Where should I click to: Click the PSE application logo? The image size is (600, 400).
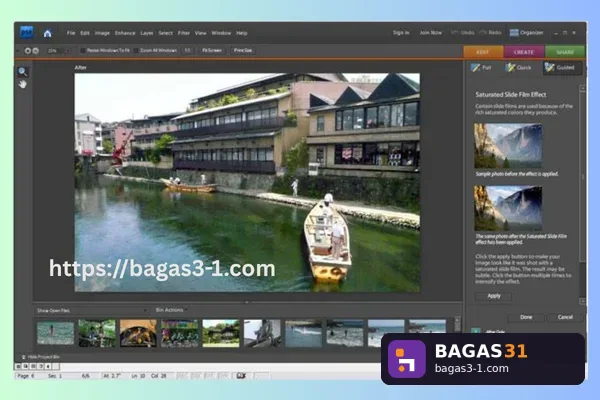[26, 33]
